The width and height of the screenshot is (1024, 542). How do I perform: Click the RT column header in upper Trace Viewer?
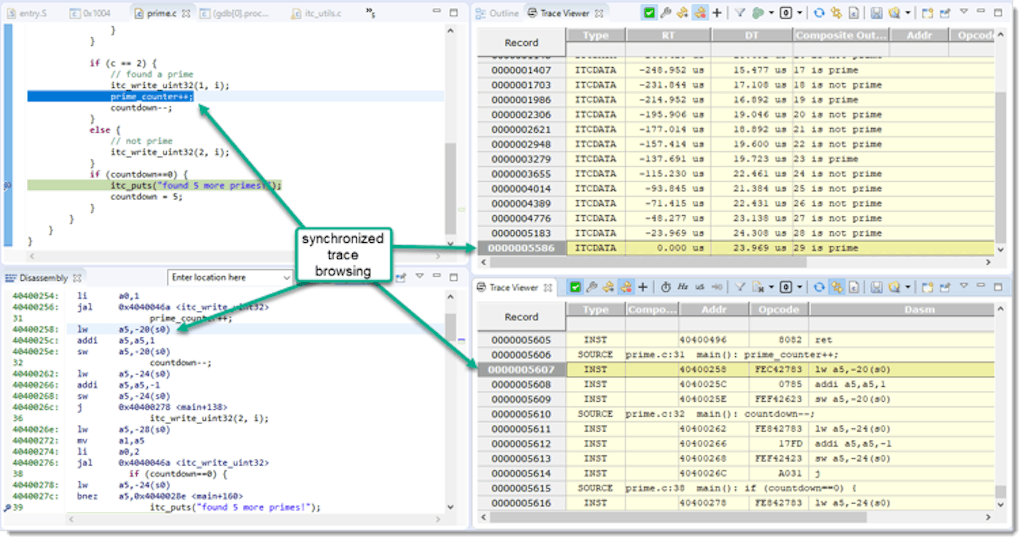click(668, 35)
